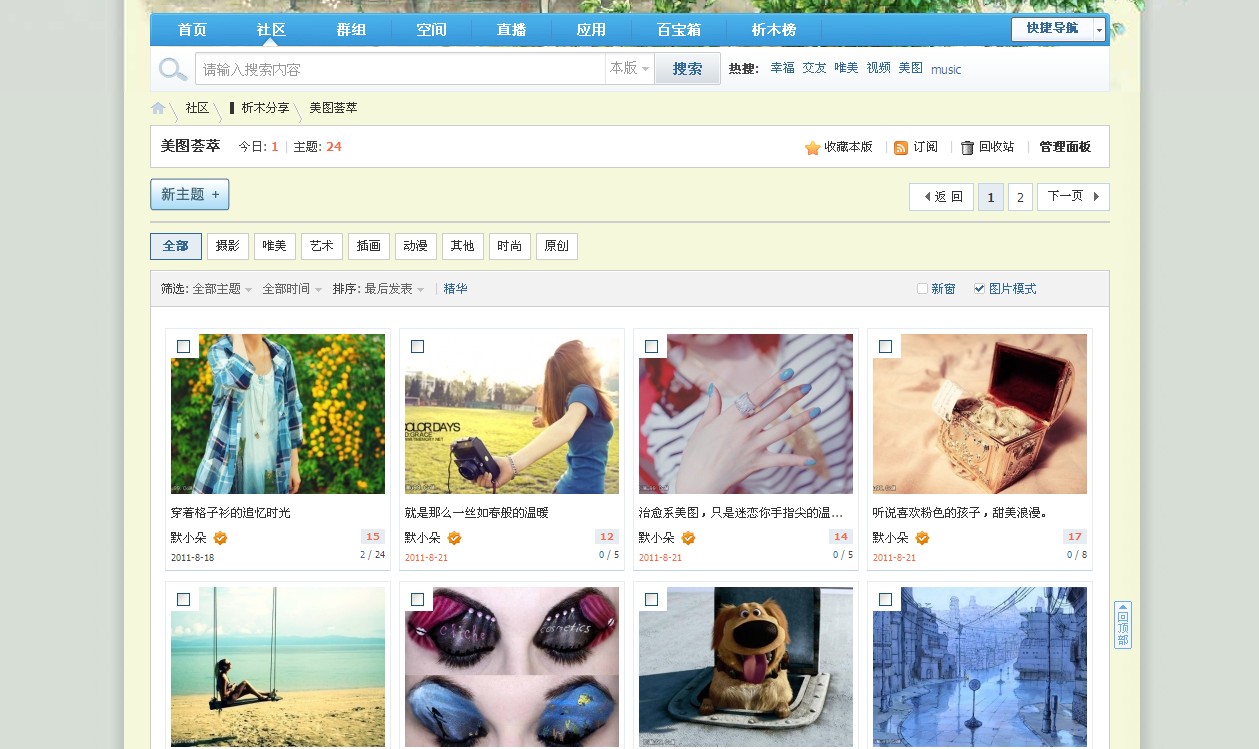Click the hot search term music
Image resolution: width=1259 pixels, height=749 pixels.
coord(946,69)
